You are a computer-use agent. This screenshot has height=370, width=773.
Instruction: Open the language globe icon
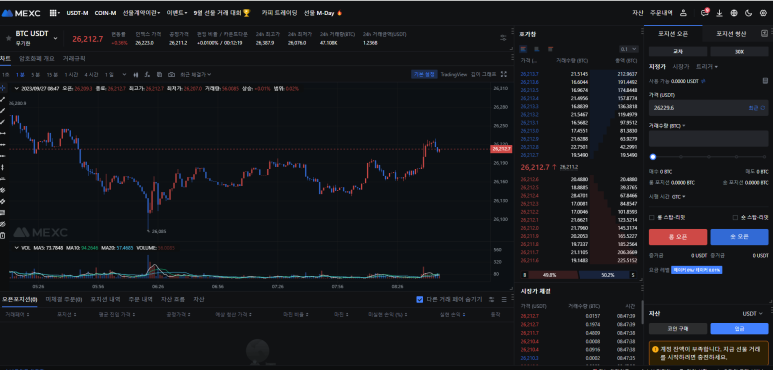tap(734, 13)
